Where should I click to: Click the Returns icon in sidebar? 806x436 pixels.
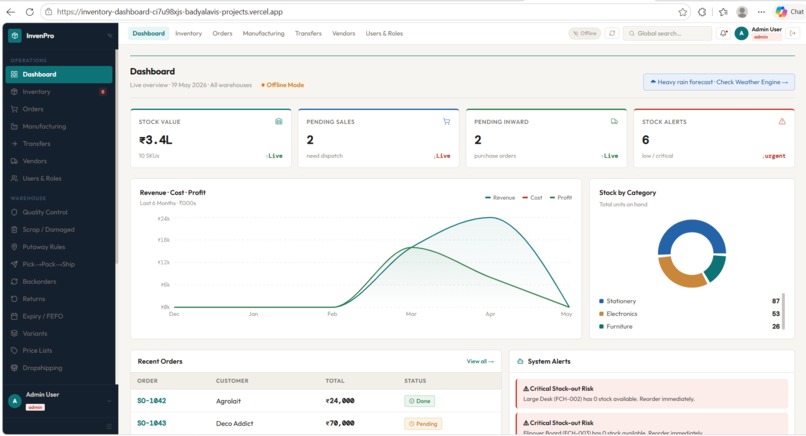click(x=14, y=299)
